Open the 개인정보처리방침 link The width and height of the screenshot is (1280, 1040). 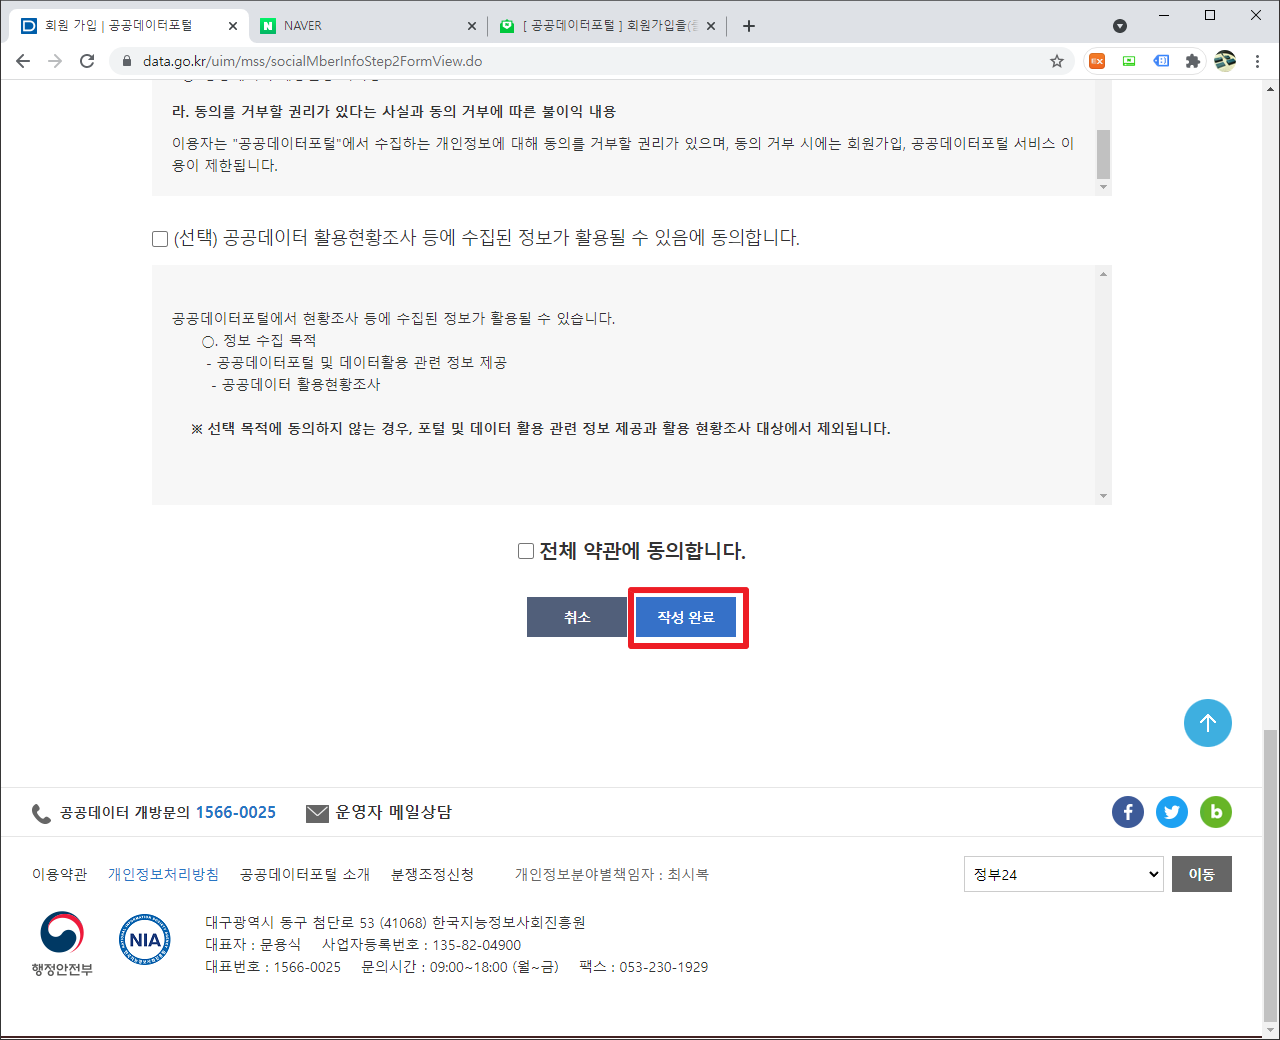tap(163, 874)
